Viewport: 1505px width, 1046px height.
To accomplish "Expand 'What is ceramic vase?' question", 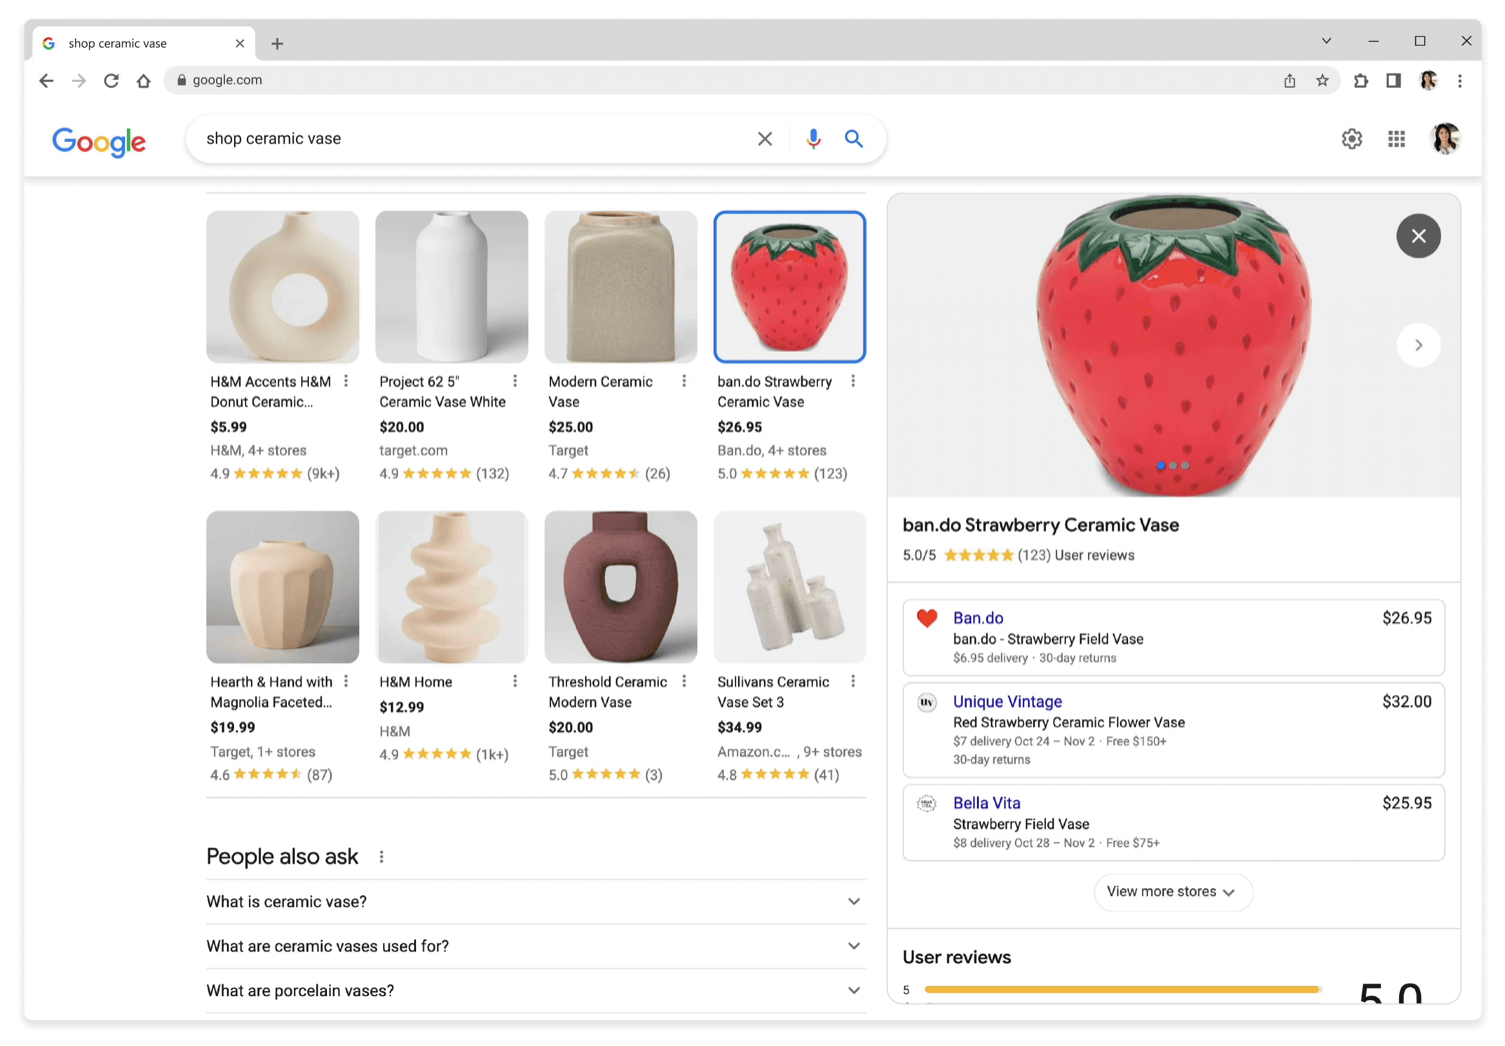I will click(x=536, y=902).
